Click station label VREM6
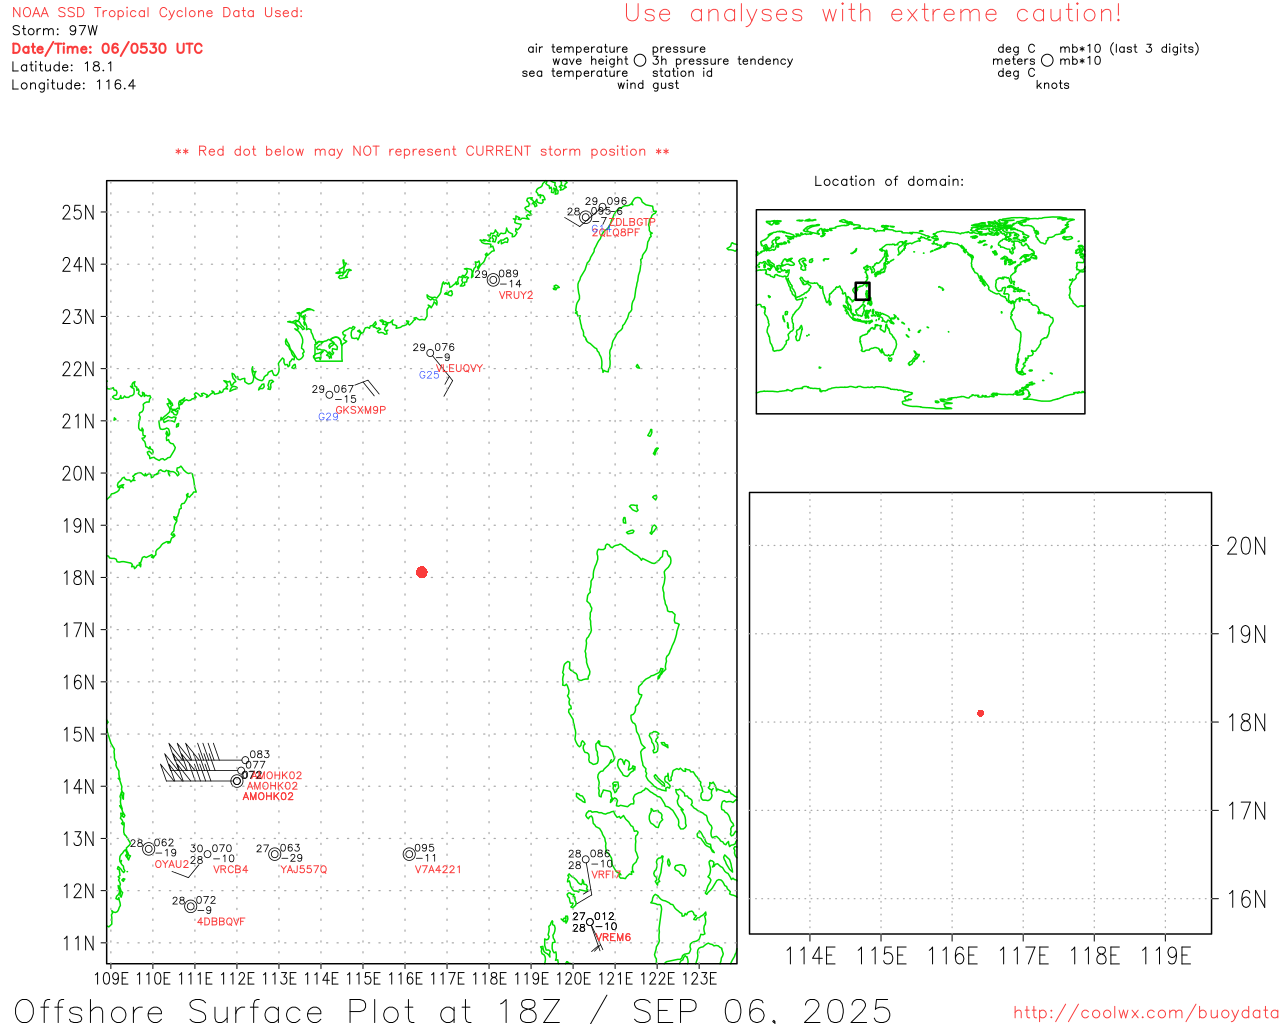1280x1024 pixels. point(613,938)
